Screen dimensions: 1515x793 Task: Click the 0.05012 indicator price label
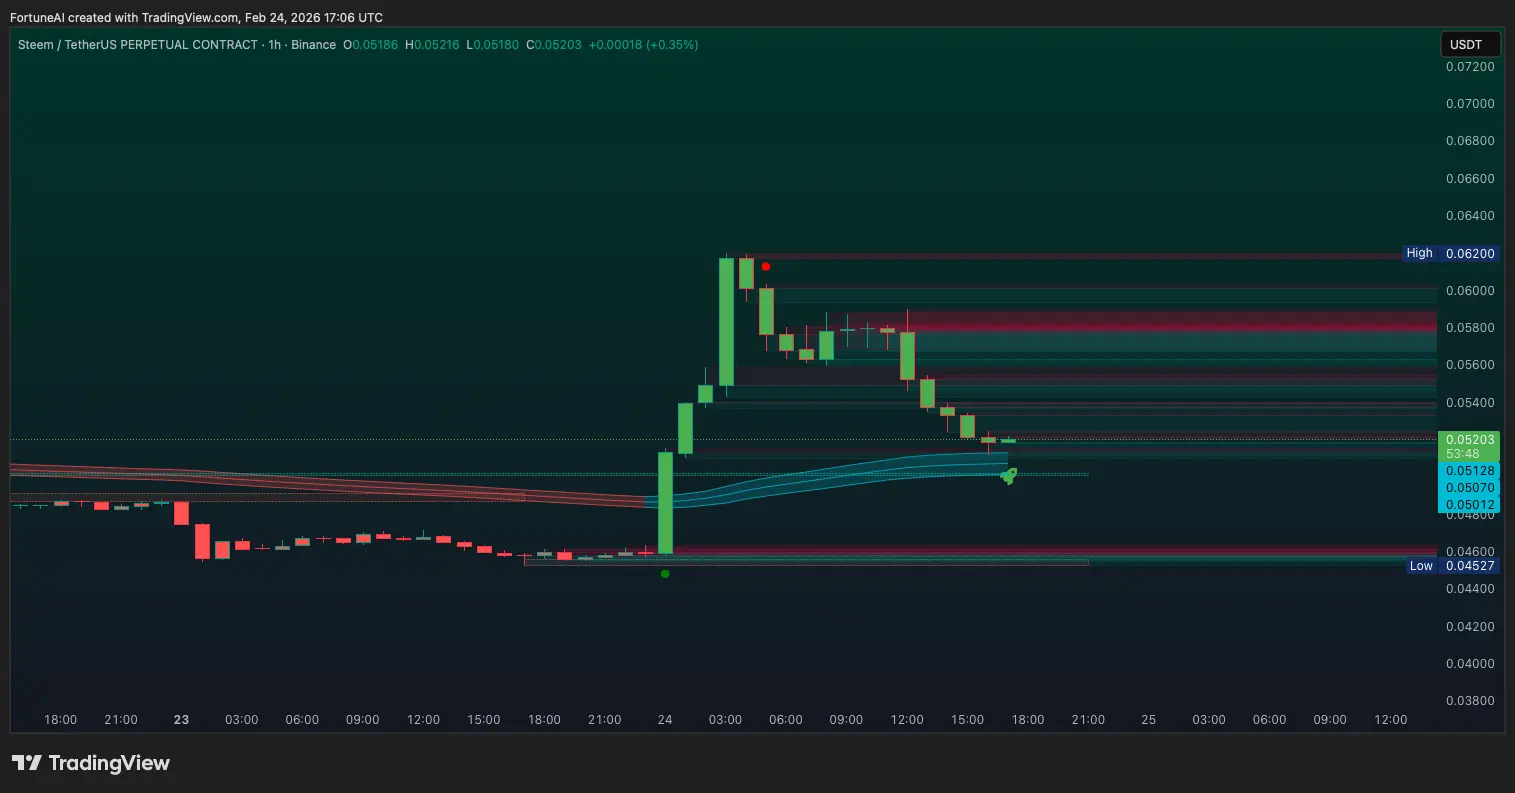(1469, 505)
